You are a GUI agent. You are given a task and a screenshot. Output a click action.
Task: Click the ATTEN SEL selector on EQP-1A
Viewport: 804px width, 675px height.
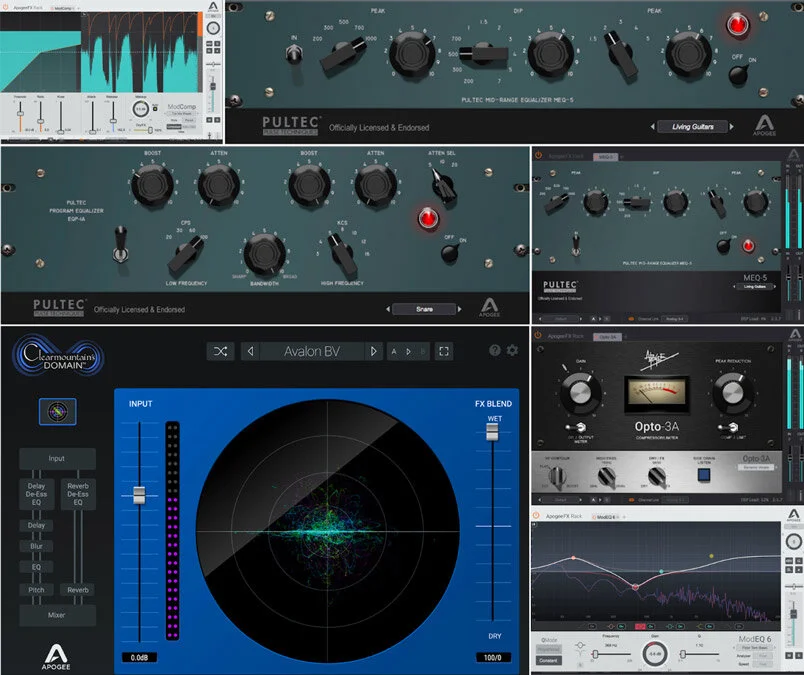point(443,186)
